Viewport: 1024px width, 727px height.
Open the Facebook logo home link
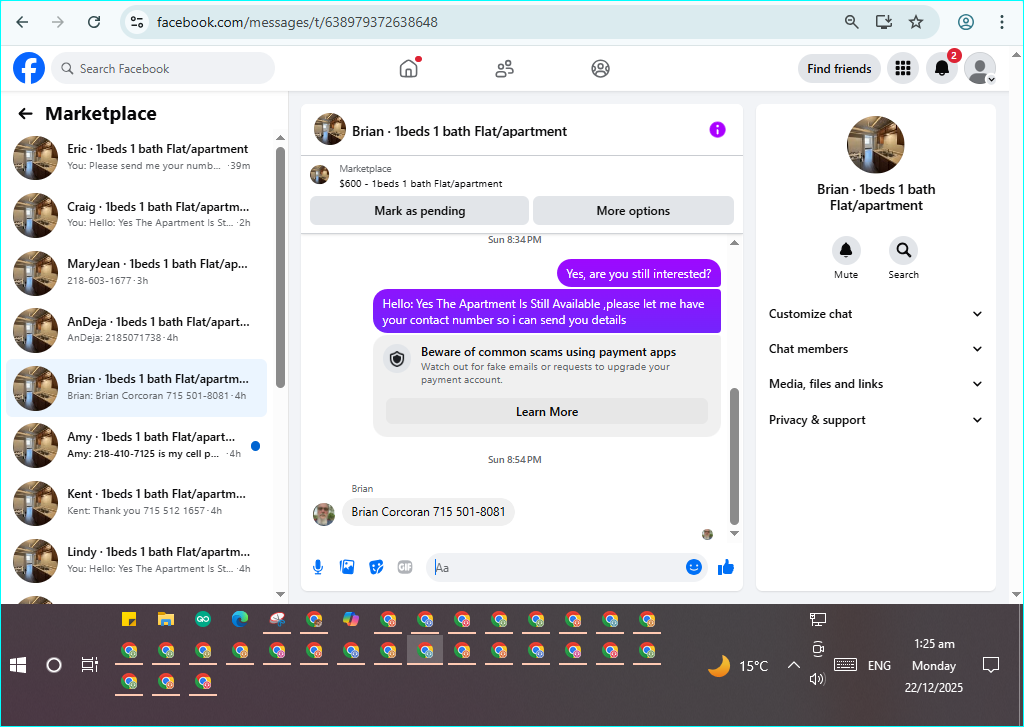coord(29,69)
